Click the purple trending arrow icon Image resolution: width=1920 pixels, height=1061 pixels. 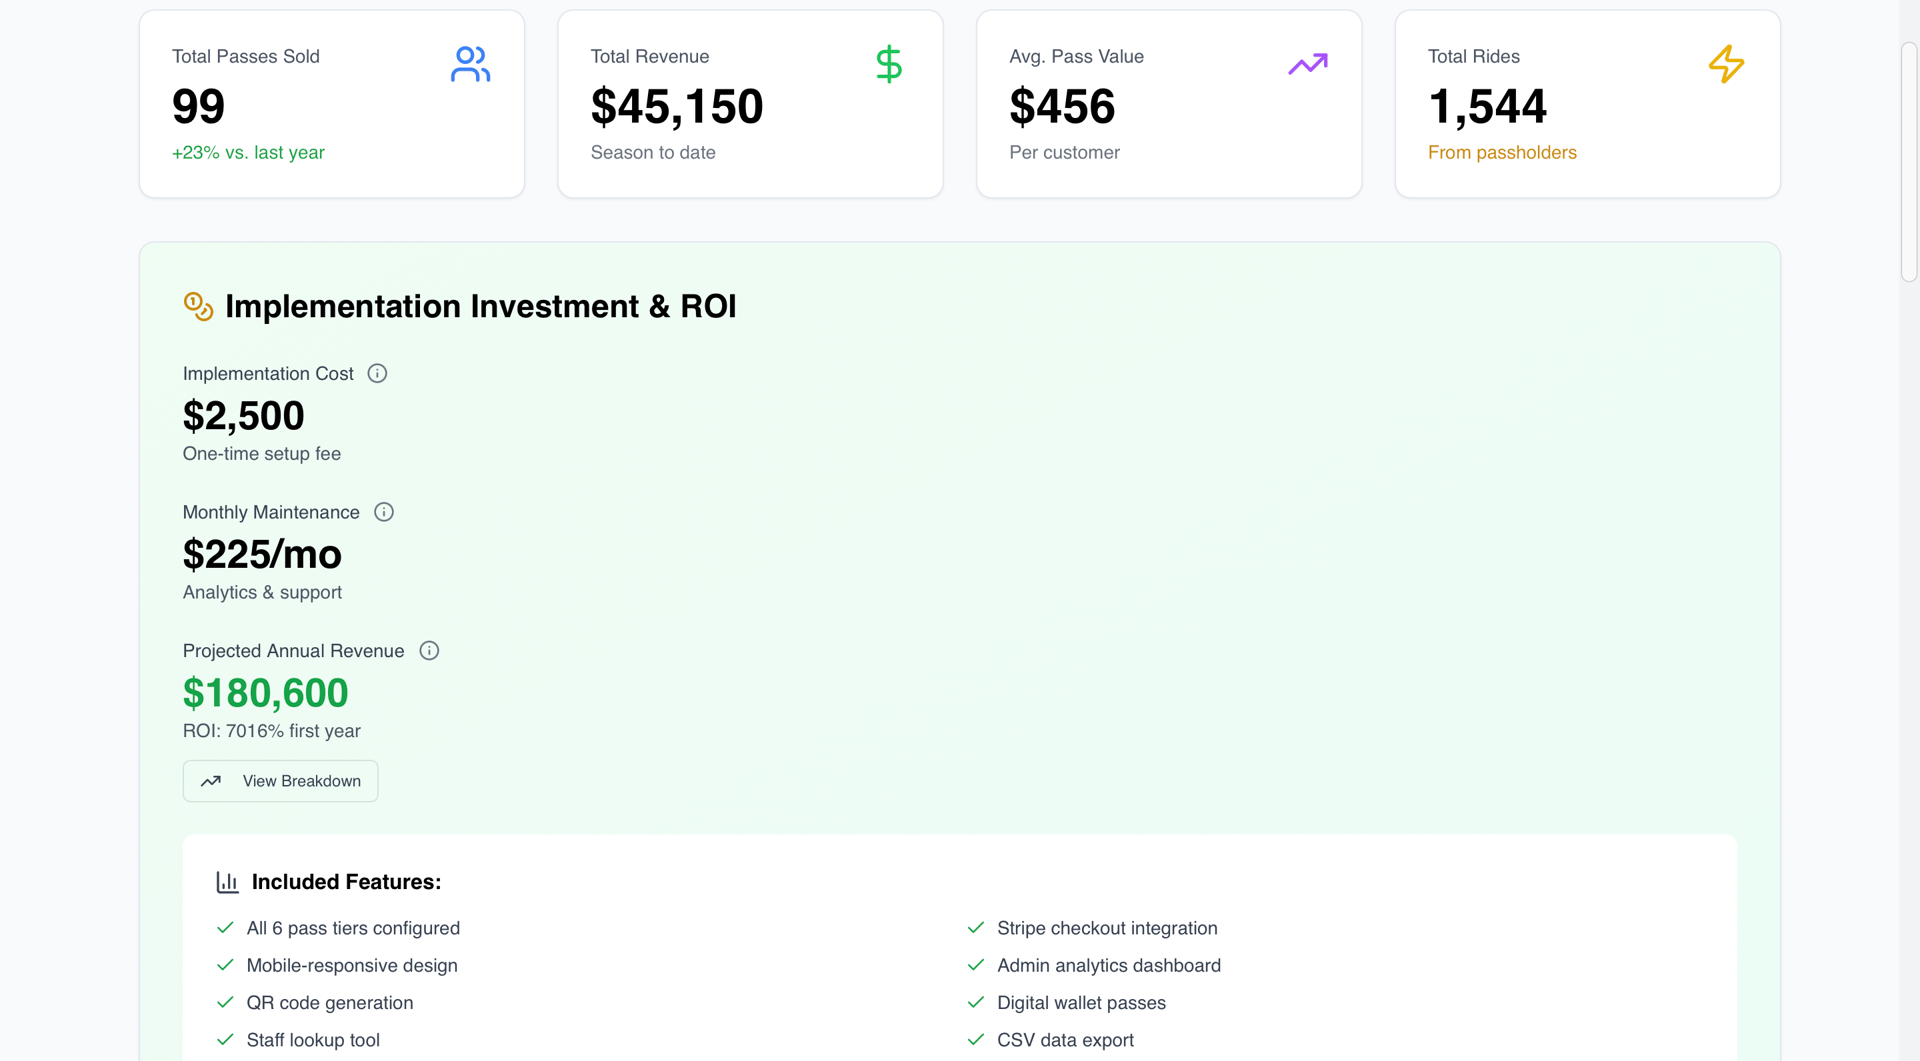pos(1307,64)
